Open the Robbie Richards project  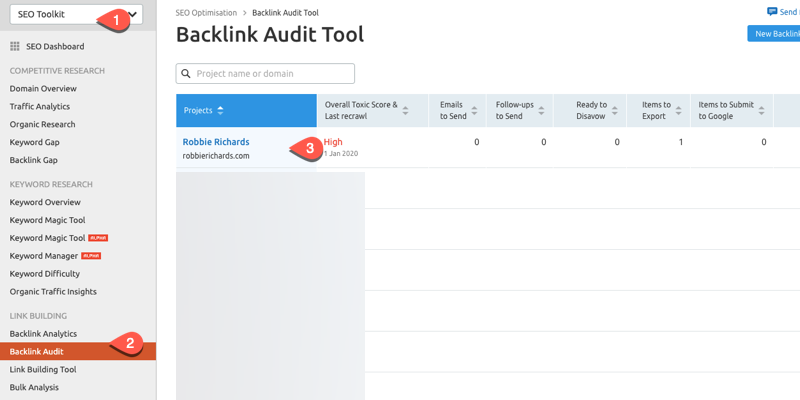[x=216, y=142]
